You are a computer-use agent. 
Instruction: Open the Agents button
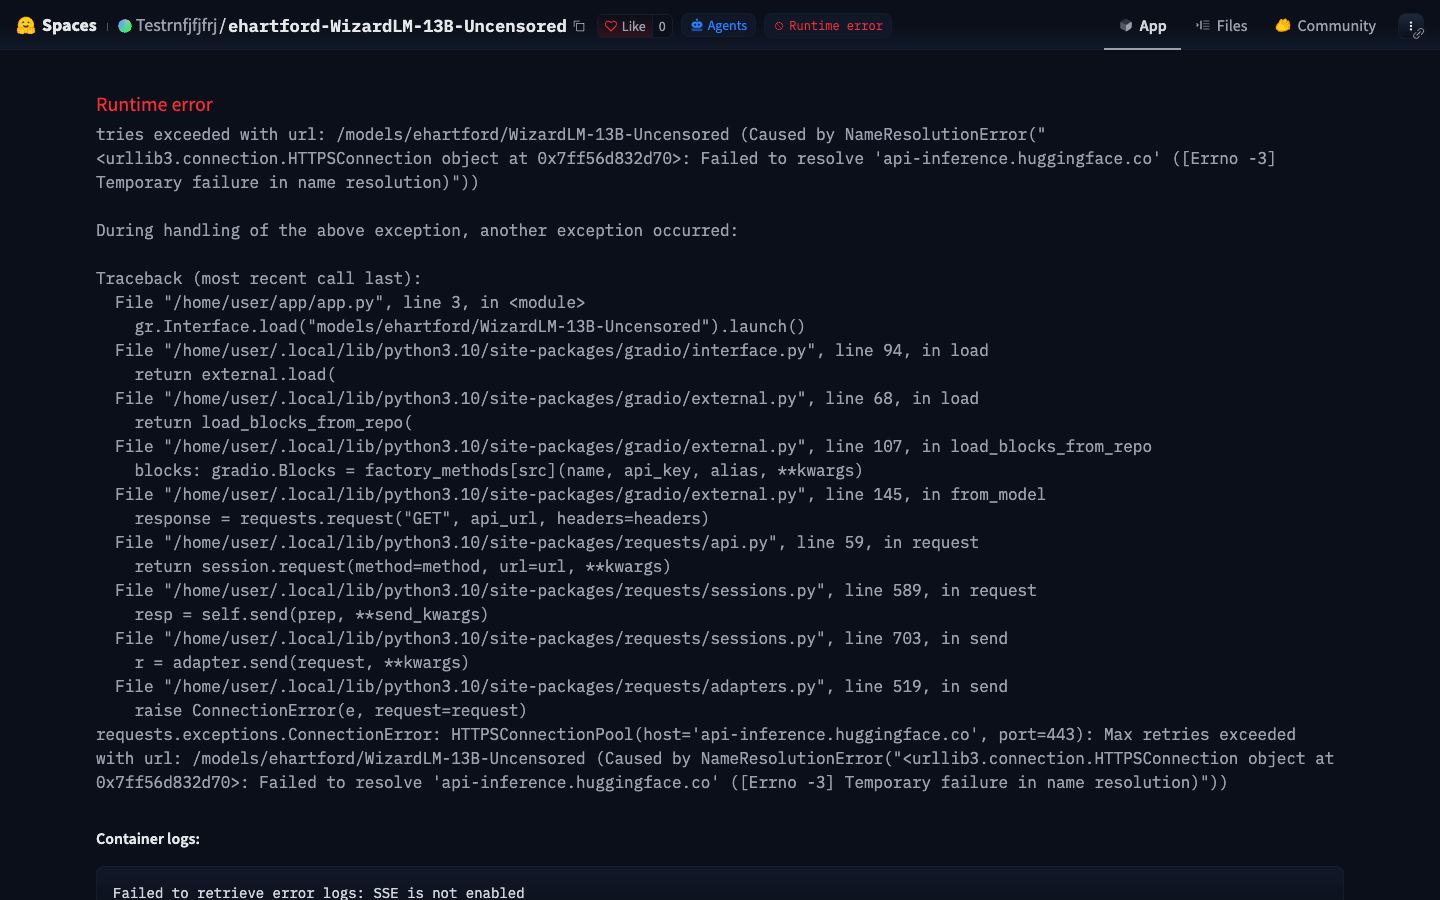[718, 26]
